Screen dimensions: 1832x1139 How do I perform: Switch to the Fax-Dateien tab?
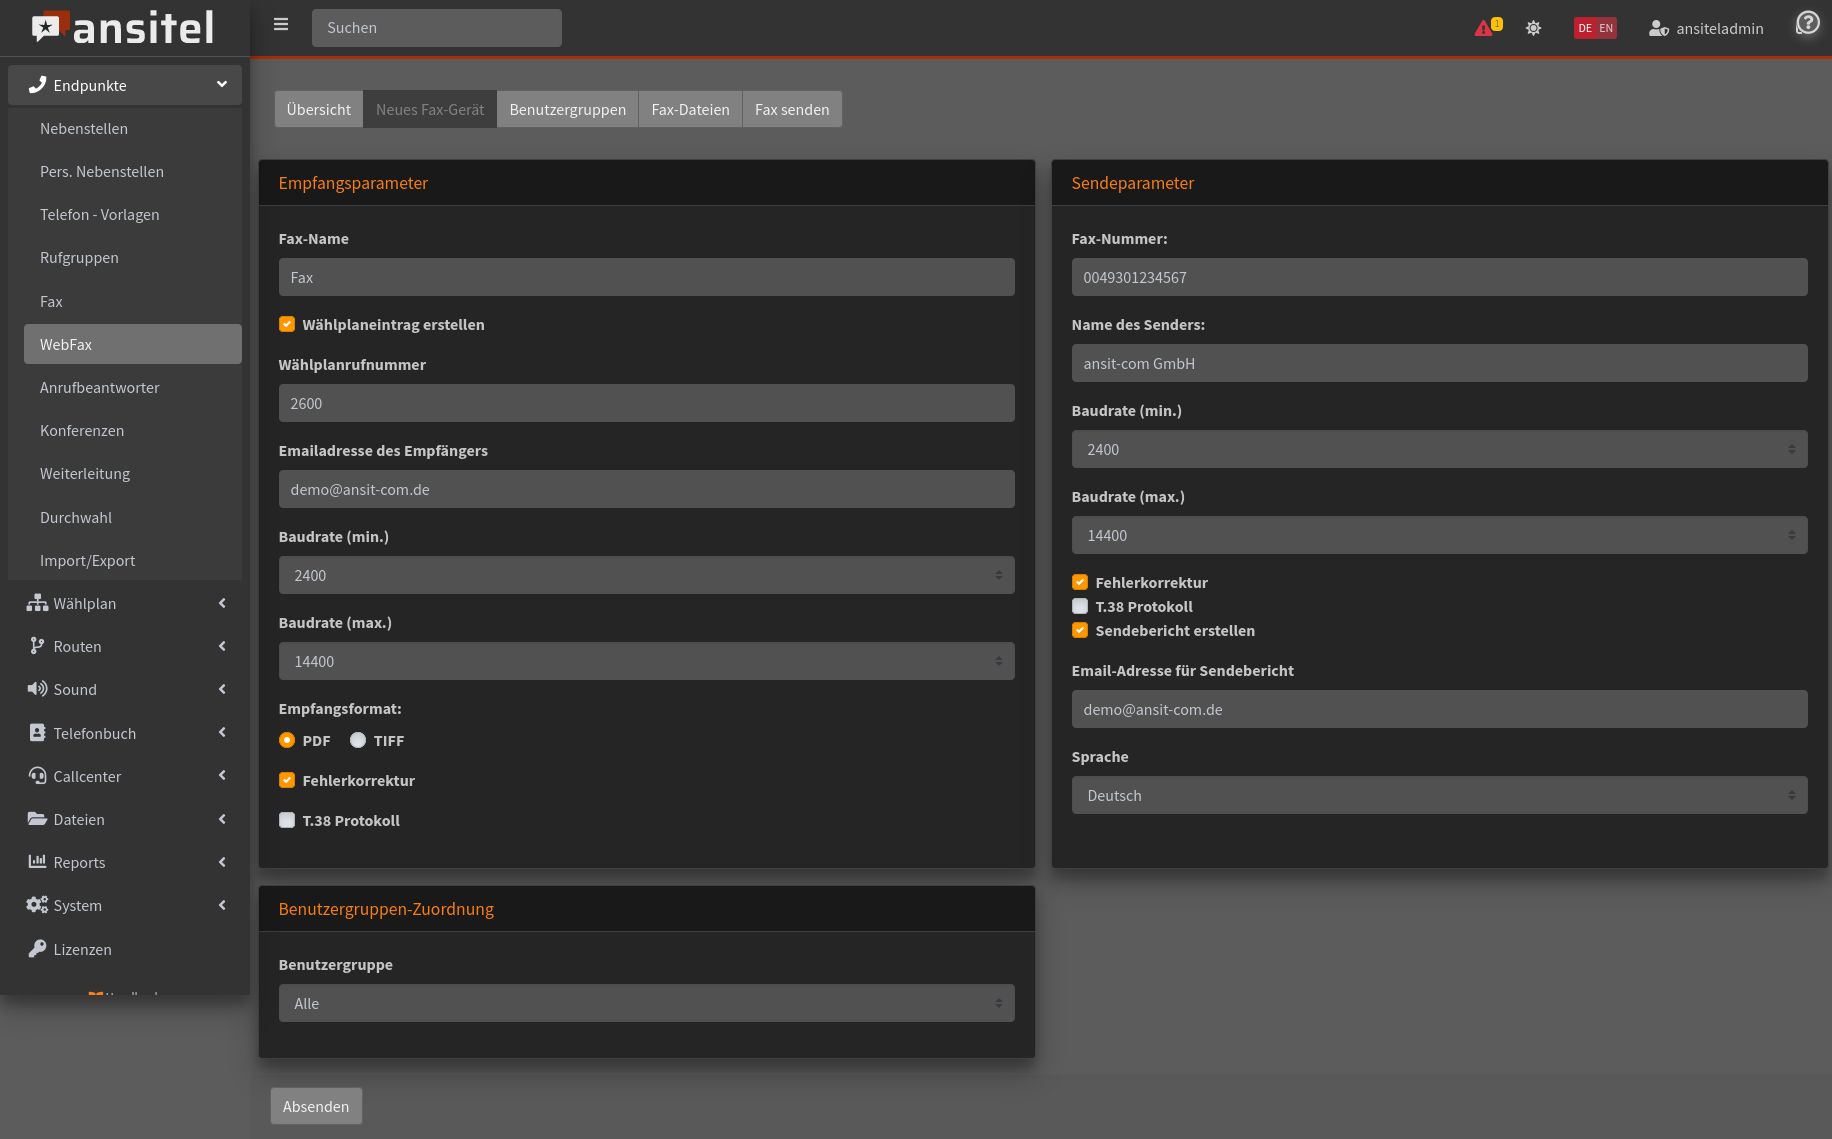(x=690, y=109)
